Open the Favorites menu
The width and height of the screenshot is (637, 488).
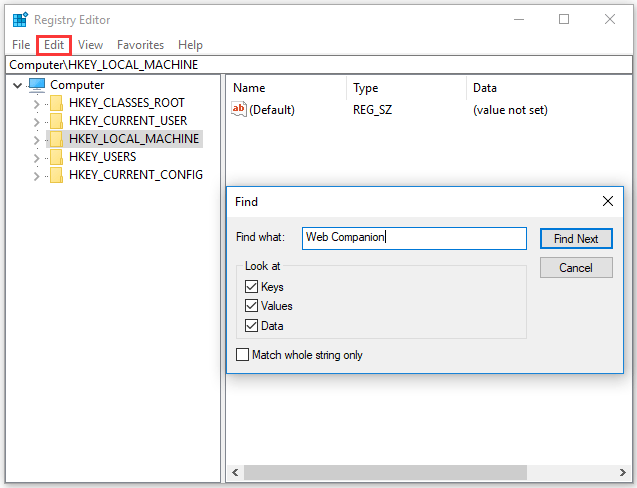(x=141, y=45)
